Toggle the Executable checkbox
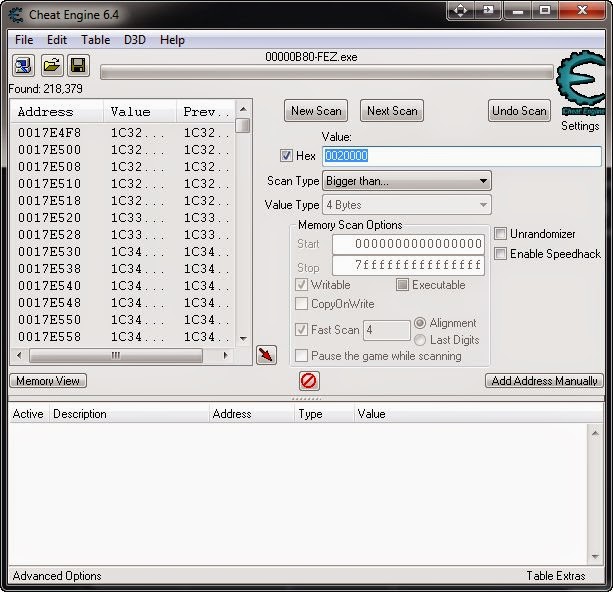Screen dimensions: 613x592 402,284
